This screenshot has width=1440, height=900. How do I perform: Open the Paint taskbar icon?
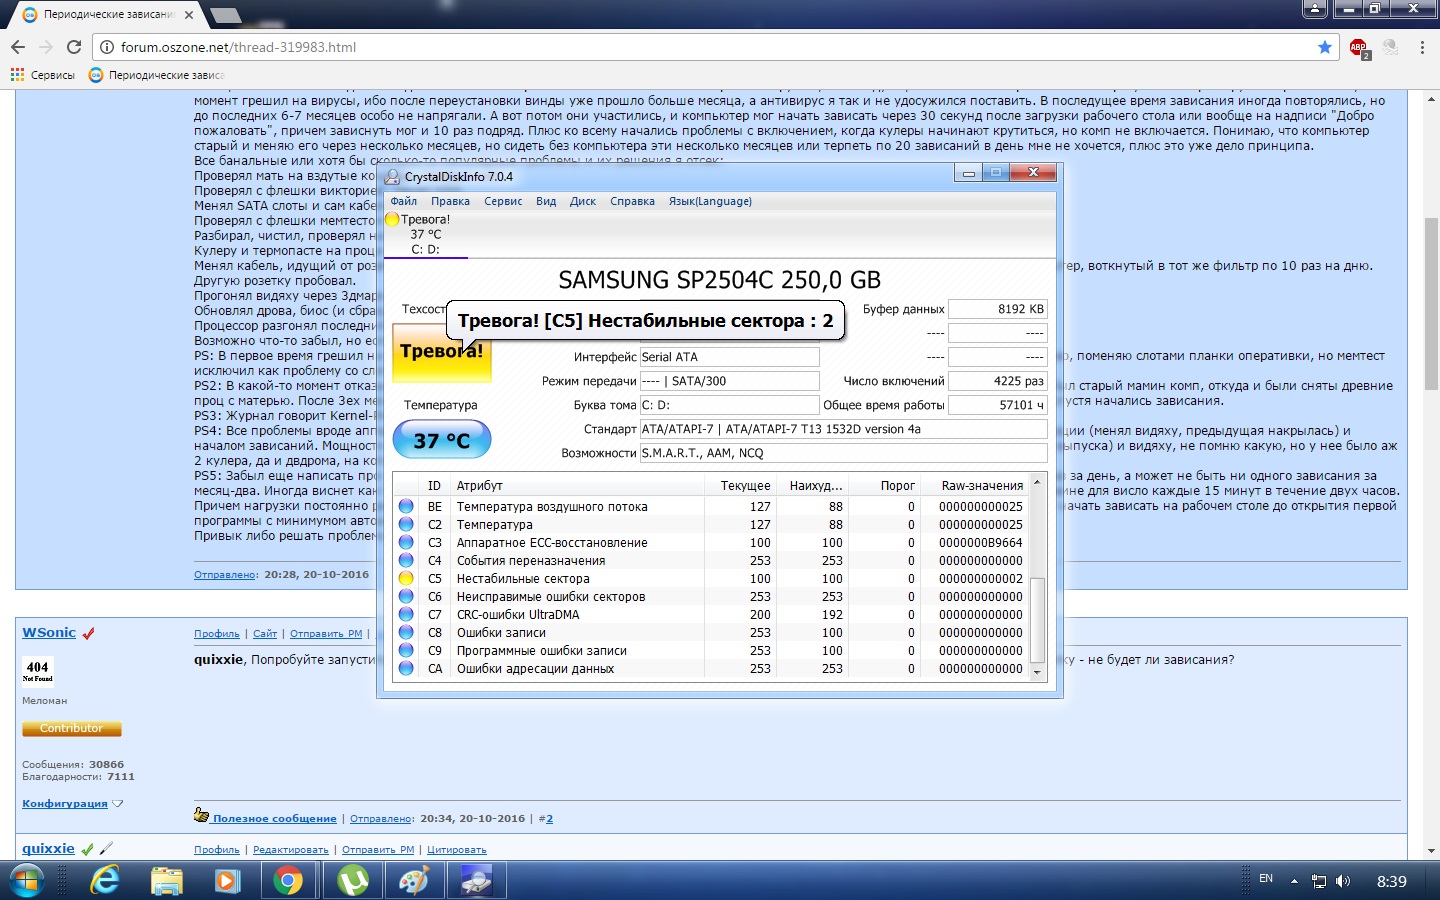(414, 880)
